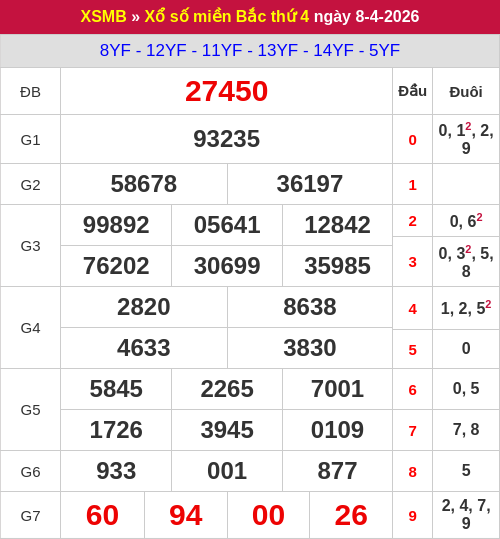Select G4 number 8638
The image size is (500, 539).
310,307
